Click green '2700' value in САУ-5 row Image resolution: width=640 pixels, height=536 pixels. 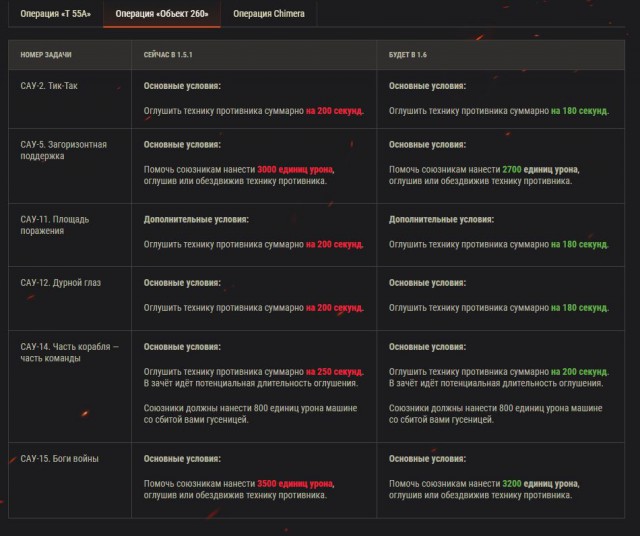click(512, 169)
